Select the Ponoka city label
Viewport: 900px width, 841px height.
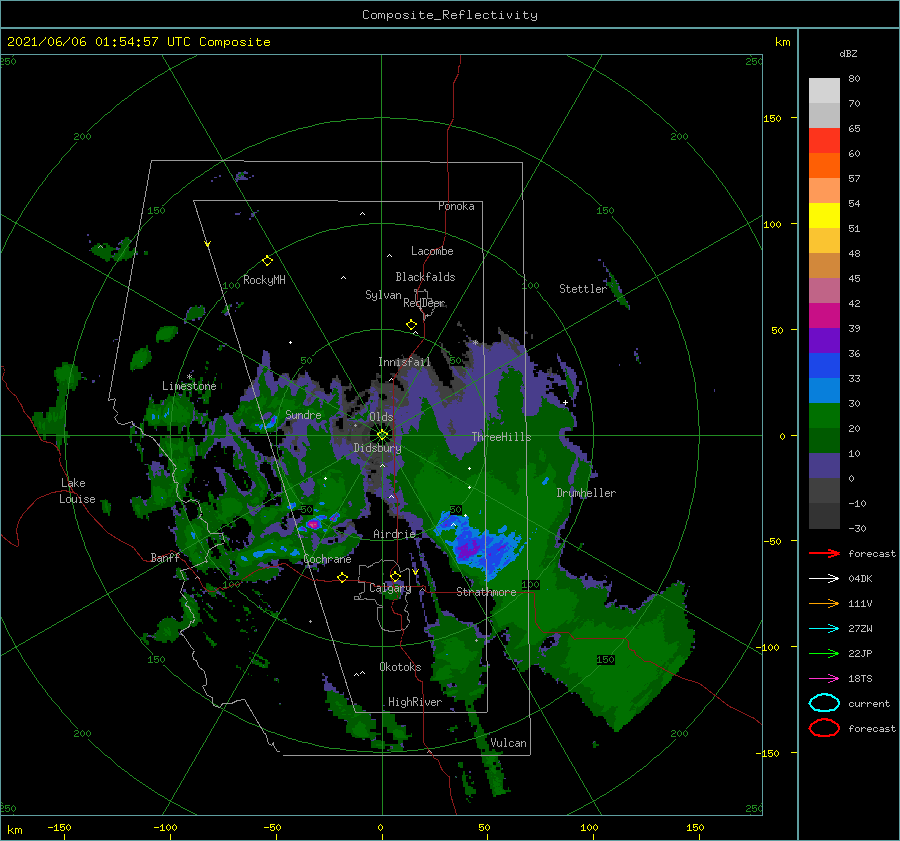(x=456, y=206)
